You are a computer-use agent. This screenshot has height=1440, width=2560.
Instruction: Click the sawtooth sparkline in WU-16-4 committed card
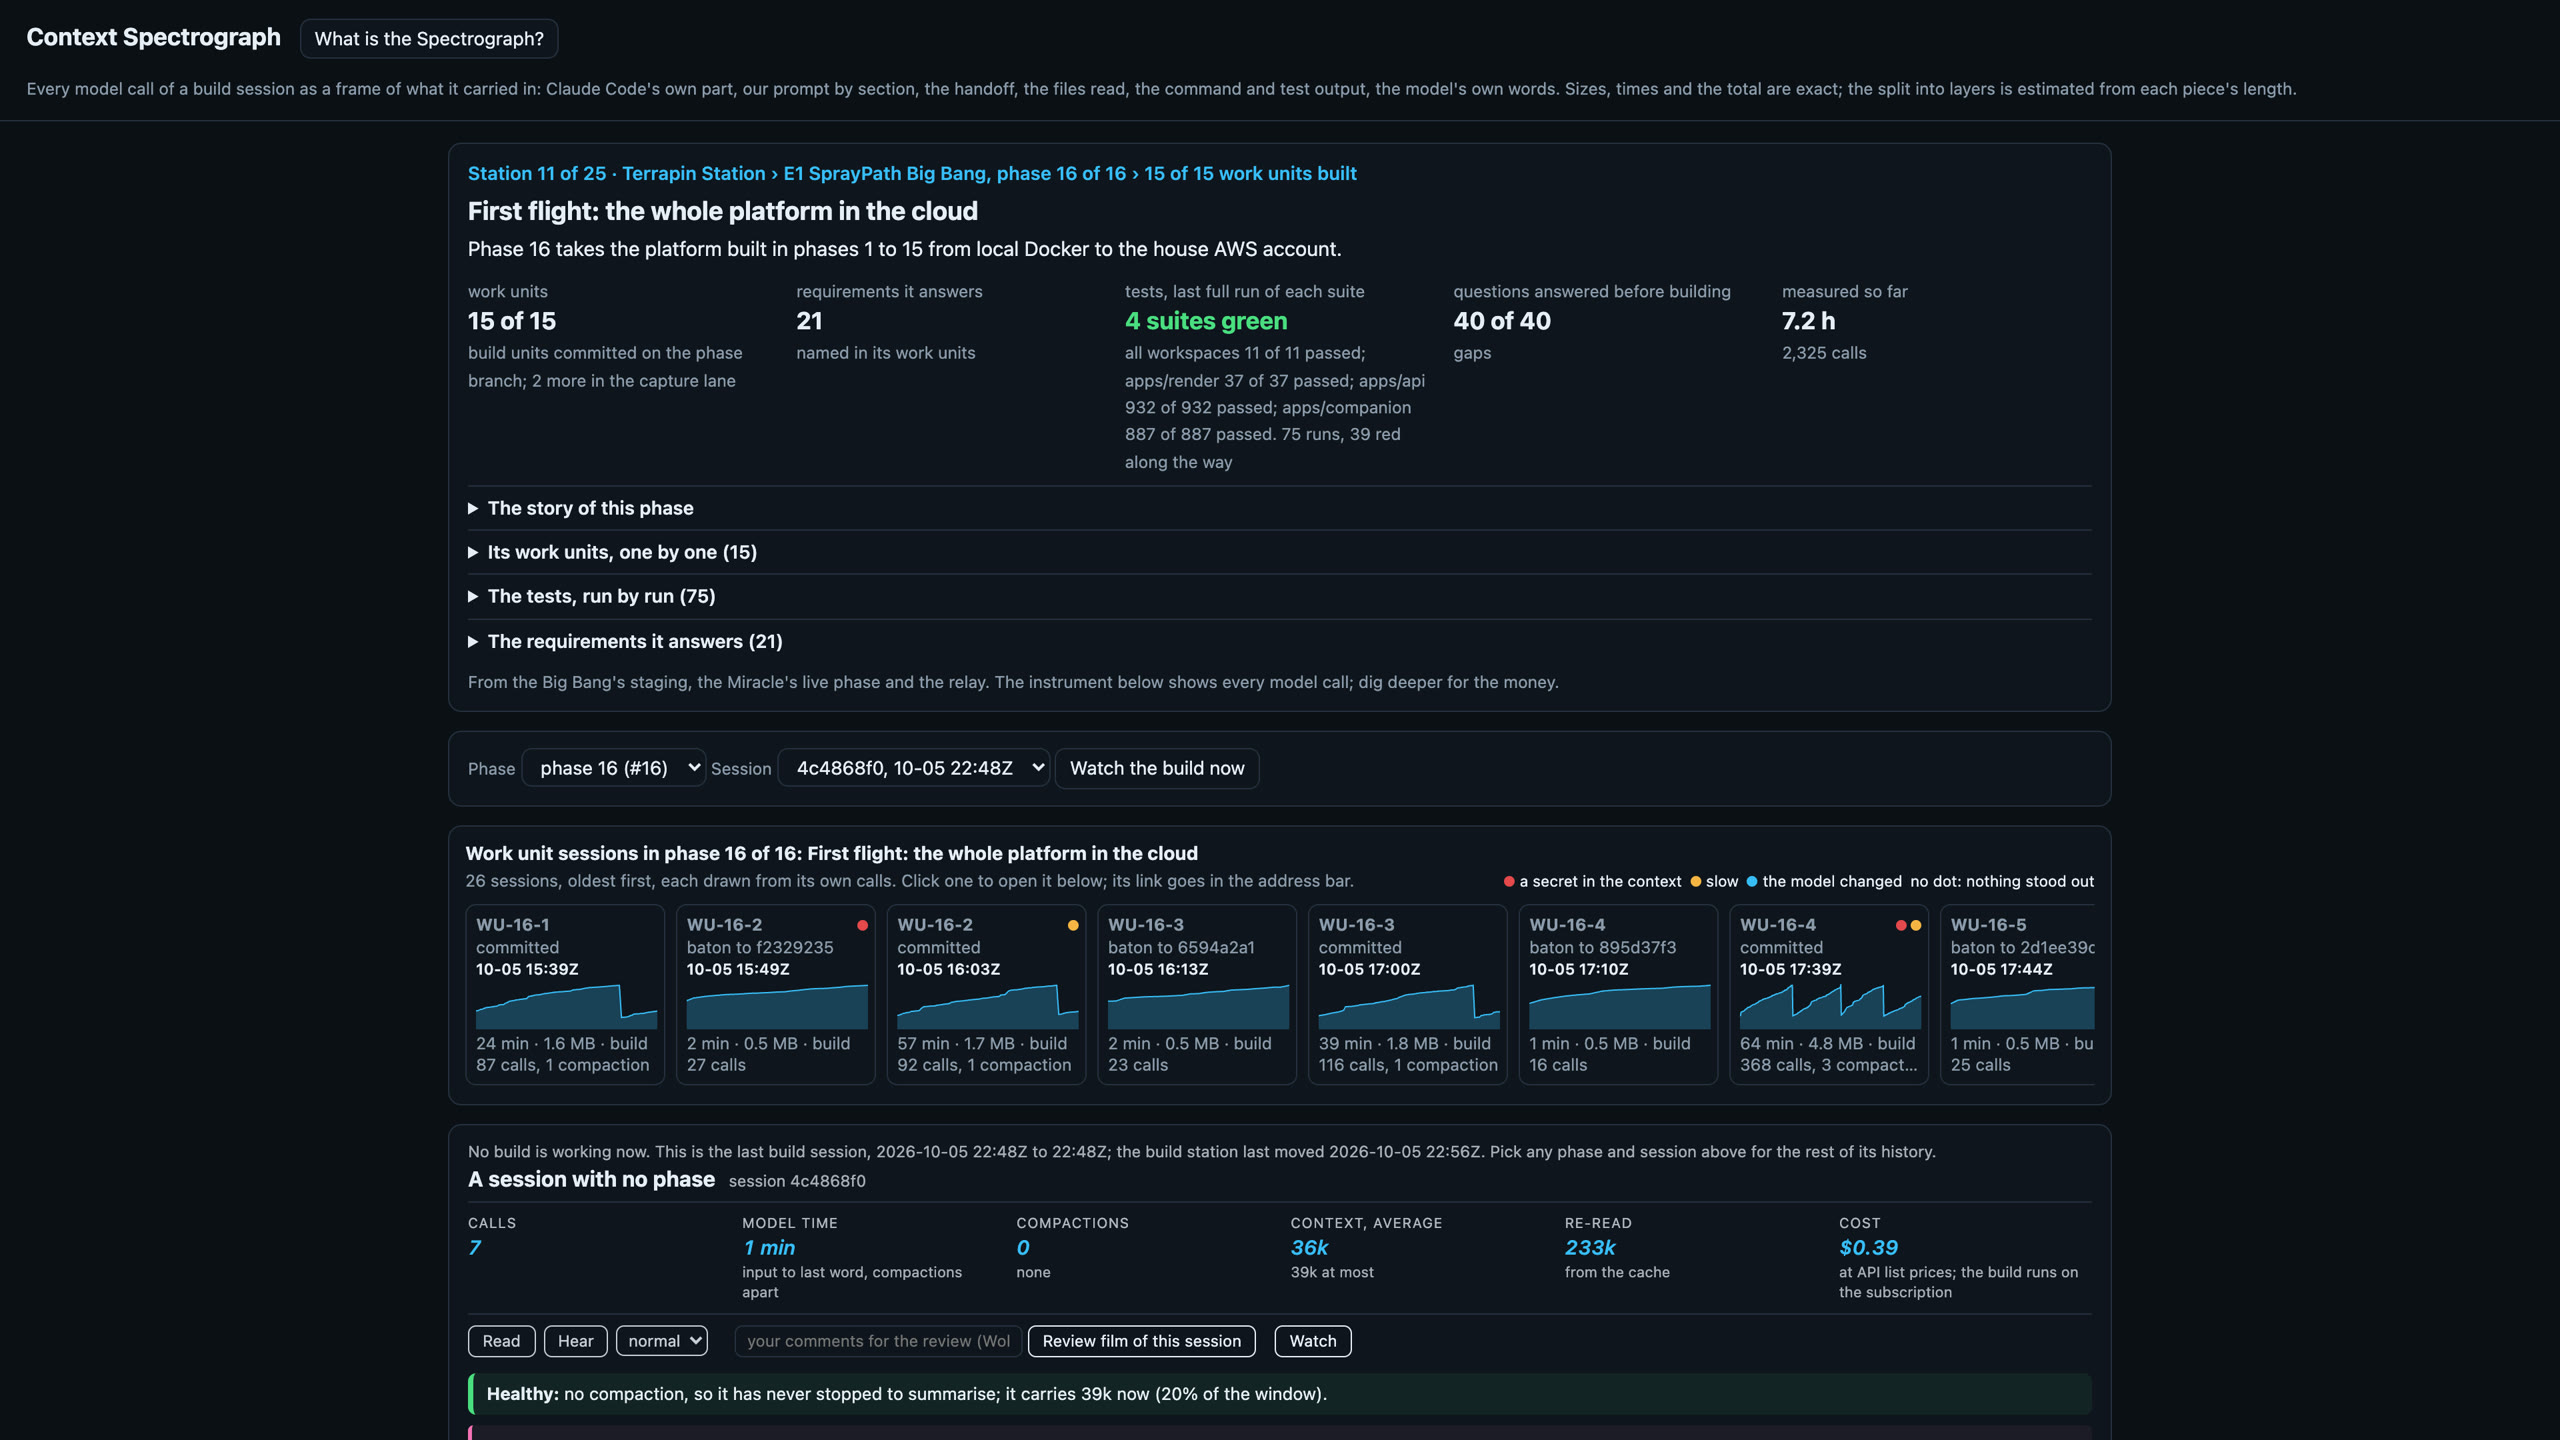[x=1830, y=1007]
